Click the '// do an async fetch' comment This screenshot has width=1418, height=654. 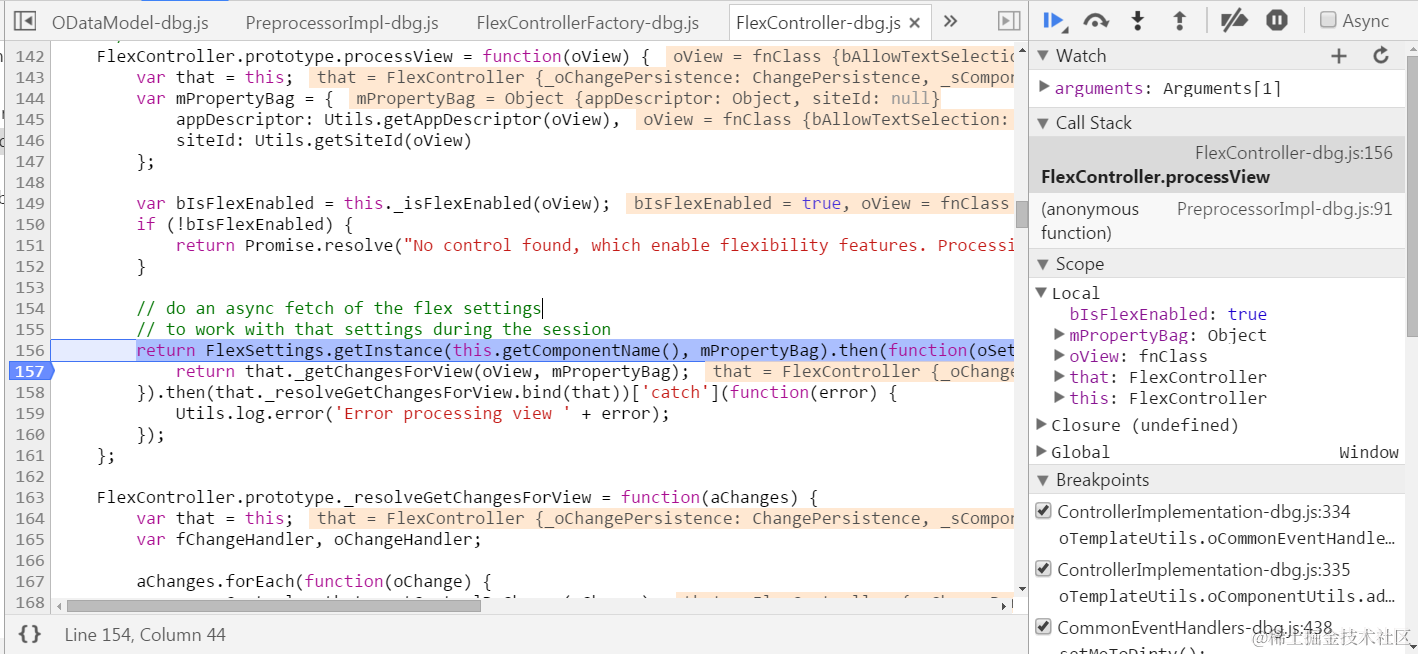[x=339, y=308]
